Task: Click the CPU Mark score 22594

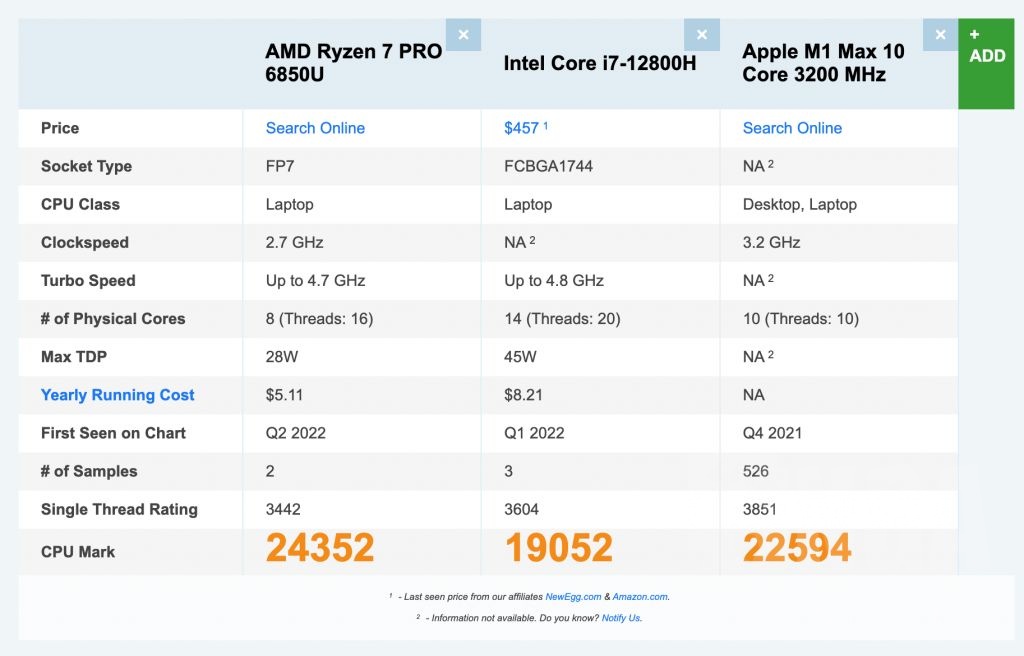Action: (797, 548)
